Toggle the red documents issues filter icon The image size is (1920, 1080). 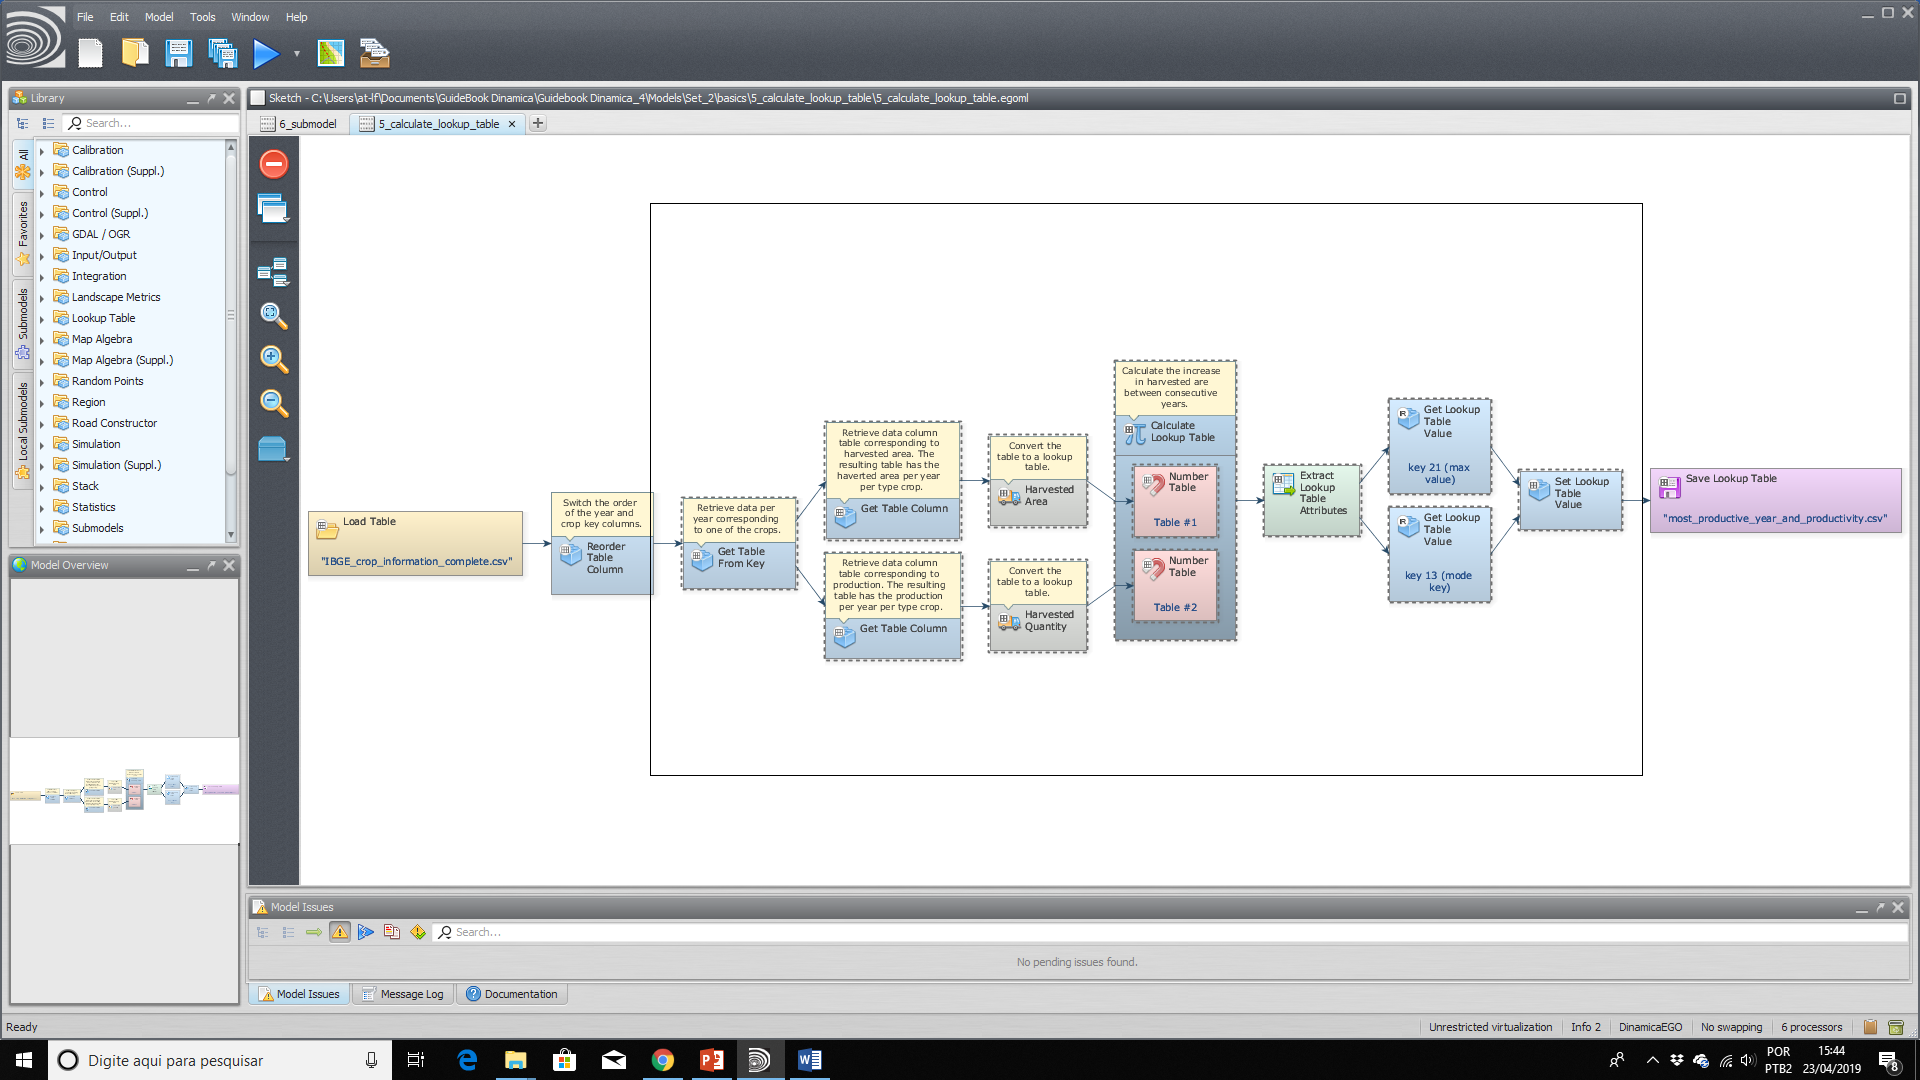(x=392, y=932)
